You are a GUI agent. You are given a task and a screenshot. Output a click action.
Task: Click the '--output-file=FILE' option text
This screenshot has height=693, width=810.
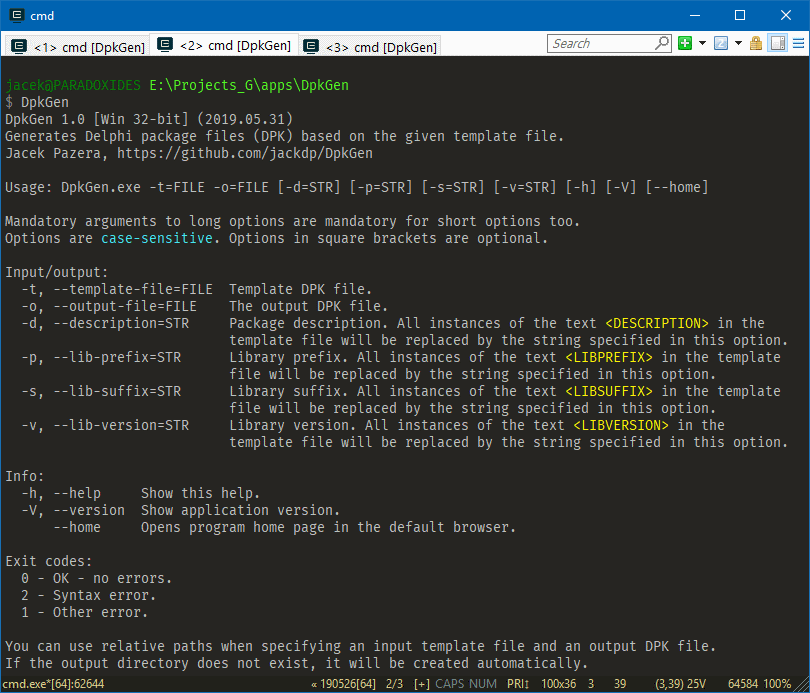click(x=125, y=306)
